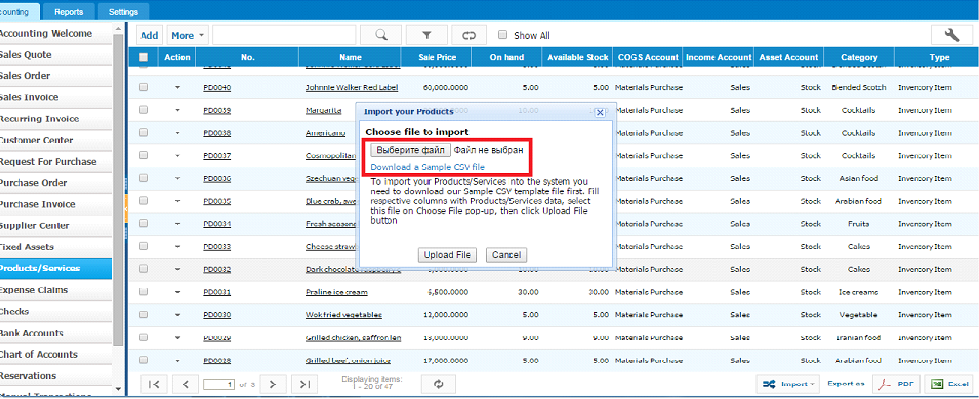Open the Import dropdown at bottom

(789, 384)
